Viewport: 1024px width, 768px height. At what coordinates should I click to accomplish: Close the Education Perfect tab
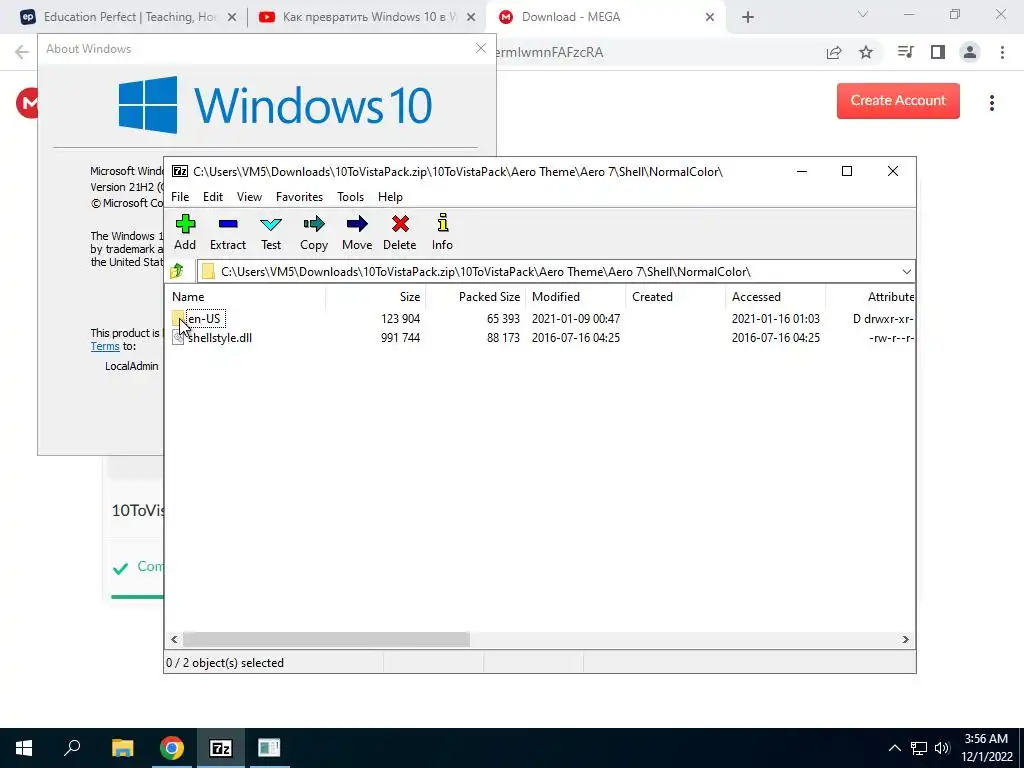(x=232, y=18)
